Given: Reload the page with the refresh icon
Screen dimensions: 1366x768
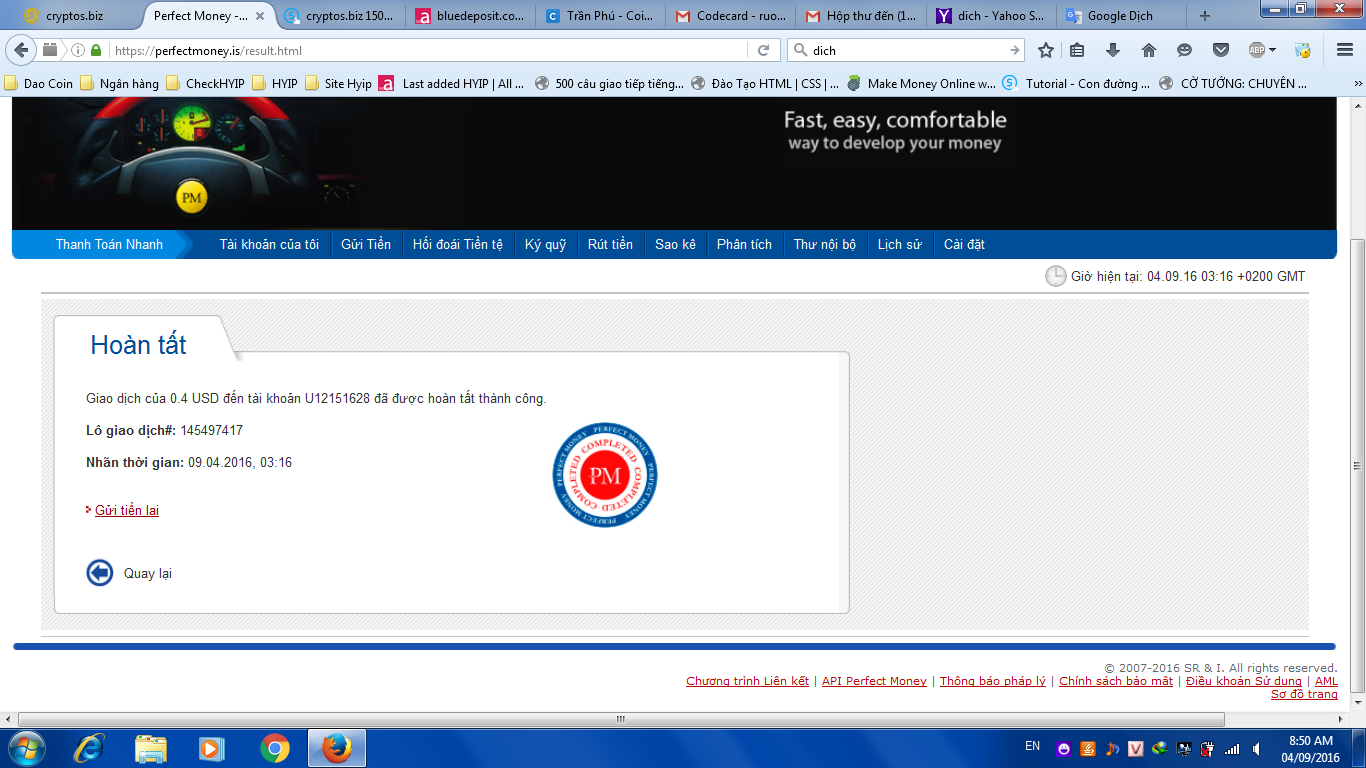Looking at the screenshot, I should pos(763,50).
